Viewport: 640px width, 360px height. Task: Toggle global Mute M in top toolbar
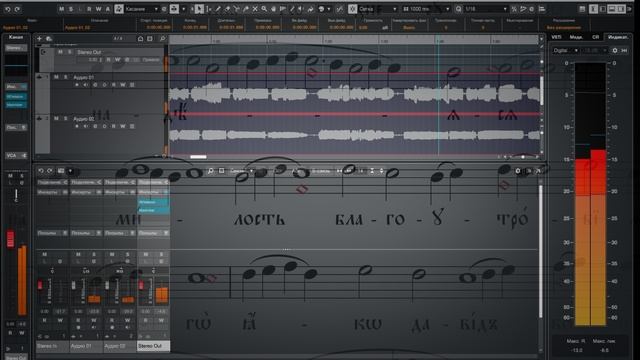click(61, 9)
